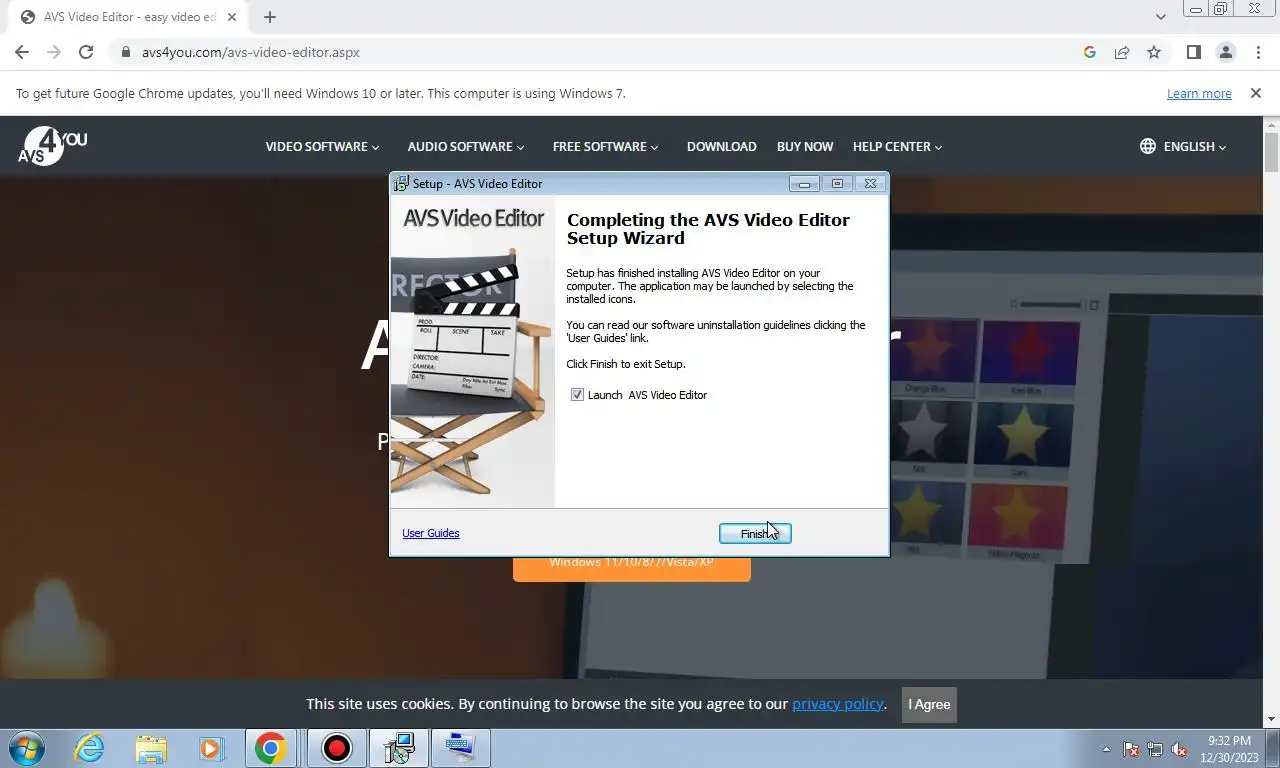Image resolution: width=1280 pixels, height=768 pixels.
Task: Open Internet Explorer from taskbar
Action: pyautogui.click(x=90, y=748)
